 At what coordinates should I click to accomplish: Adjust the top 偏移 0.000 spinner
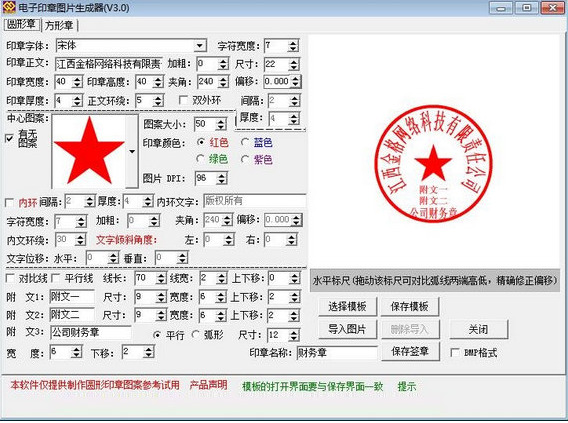click(x=282, y=81)
